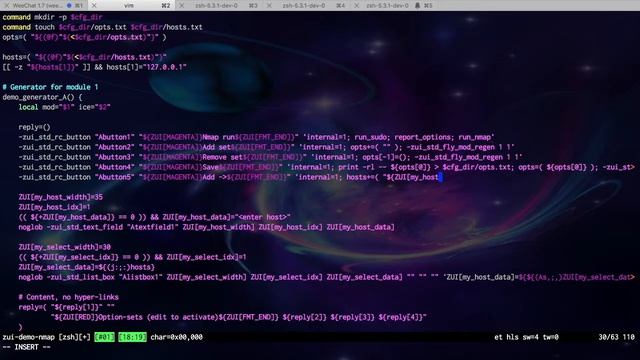This screenshot has height=360, width=640.
Task: Click '$cfg_dir/hosts.txt' on the touch line
Action: (x=167, y=27)
